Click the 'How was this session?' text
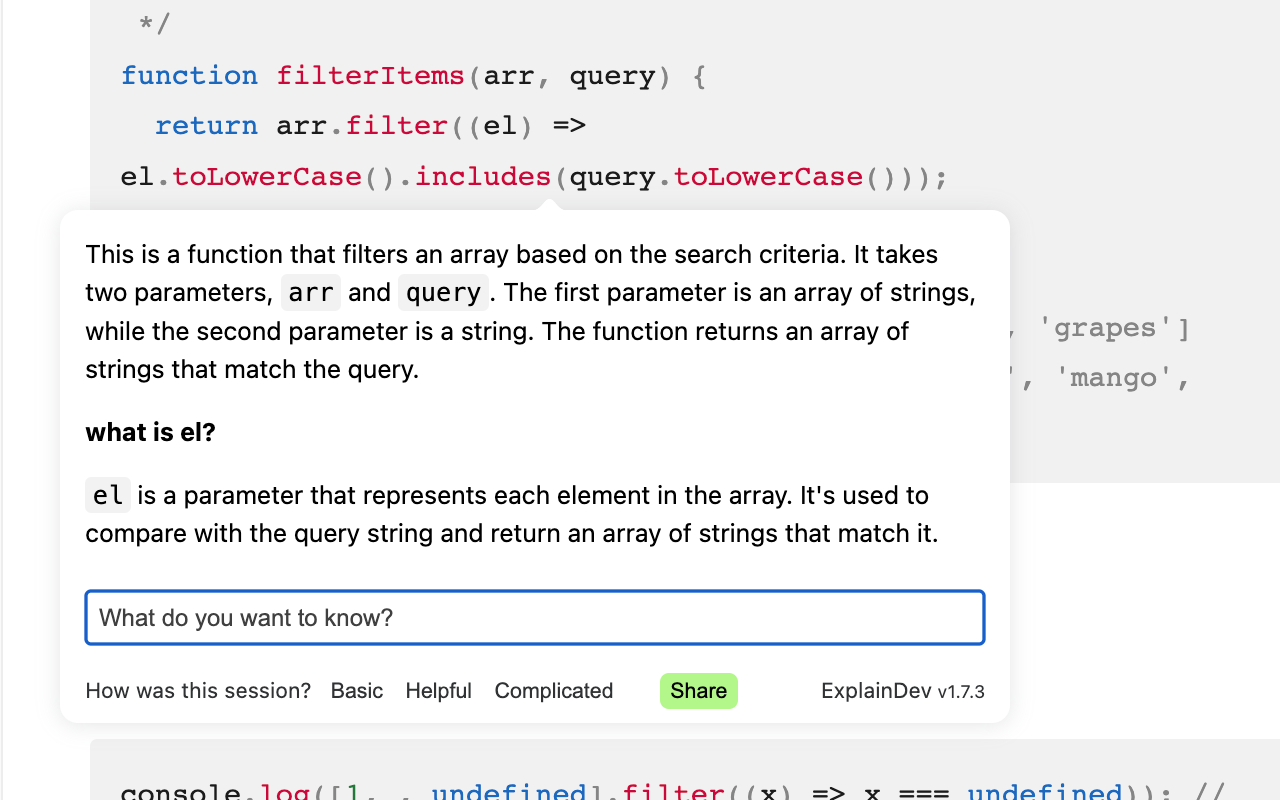Screen dimensions: 1280x800 [197, 691]
